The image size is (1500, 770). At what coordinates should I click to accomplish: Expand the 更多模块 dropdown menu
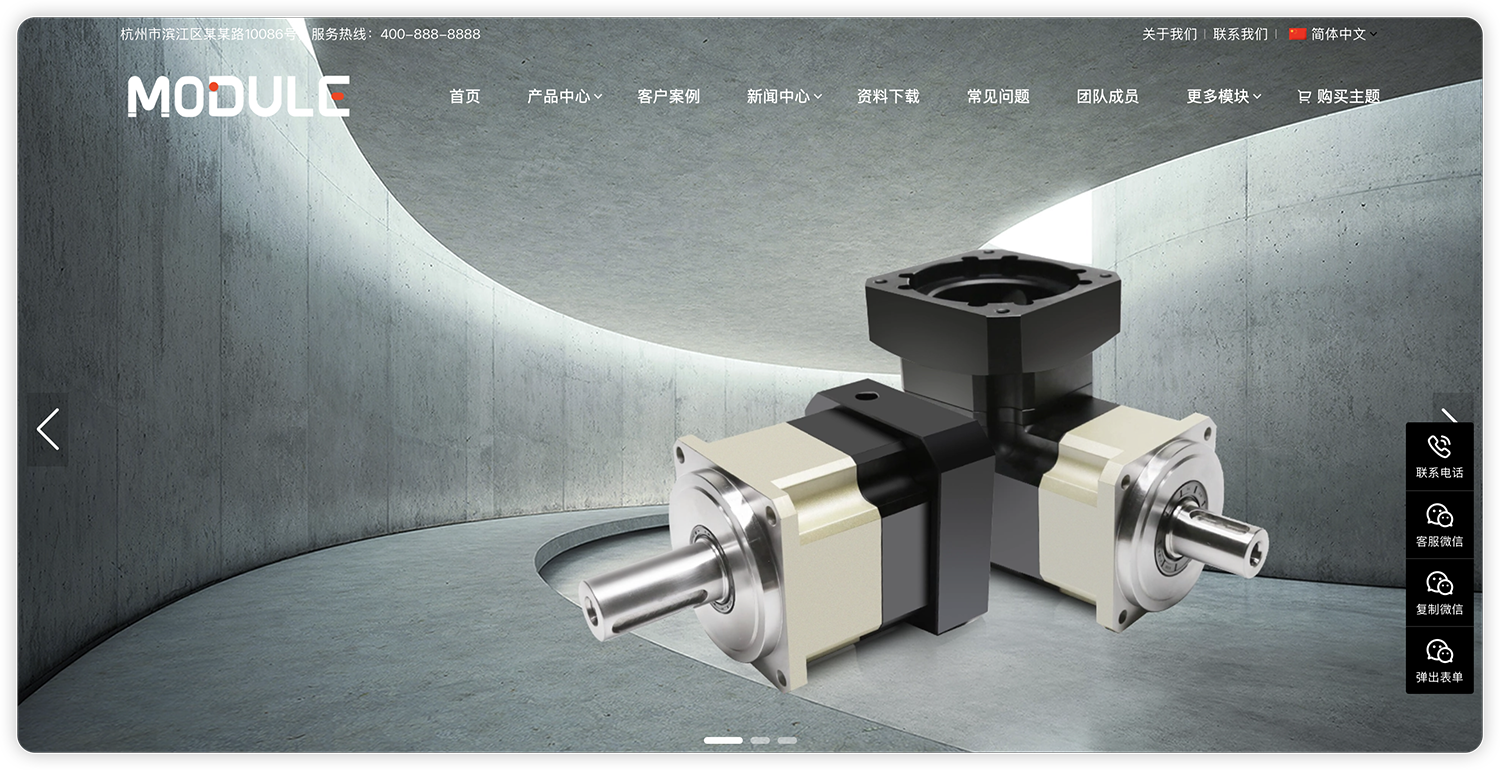pos(1223,97)
